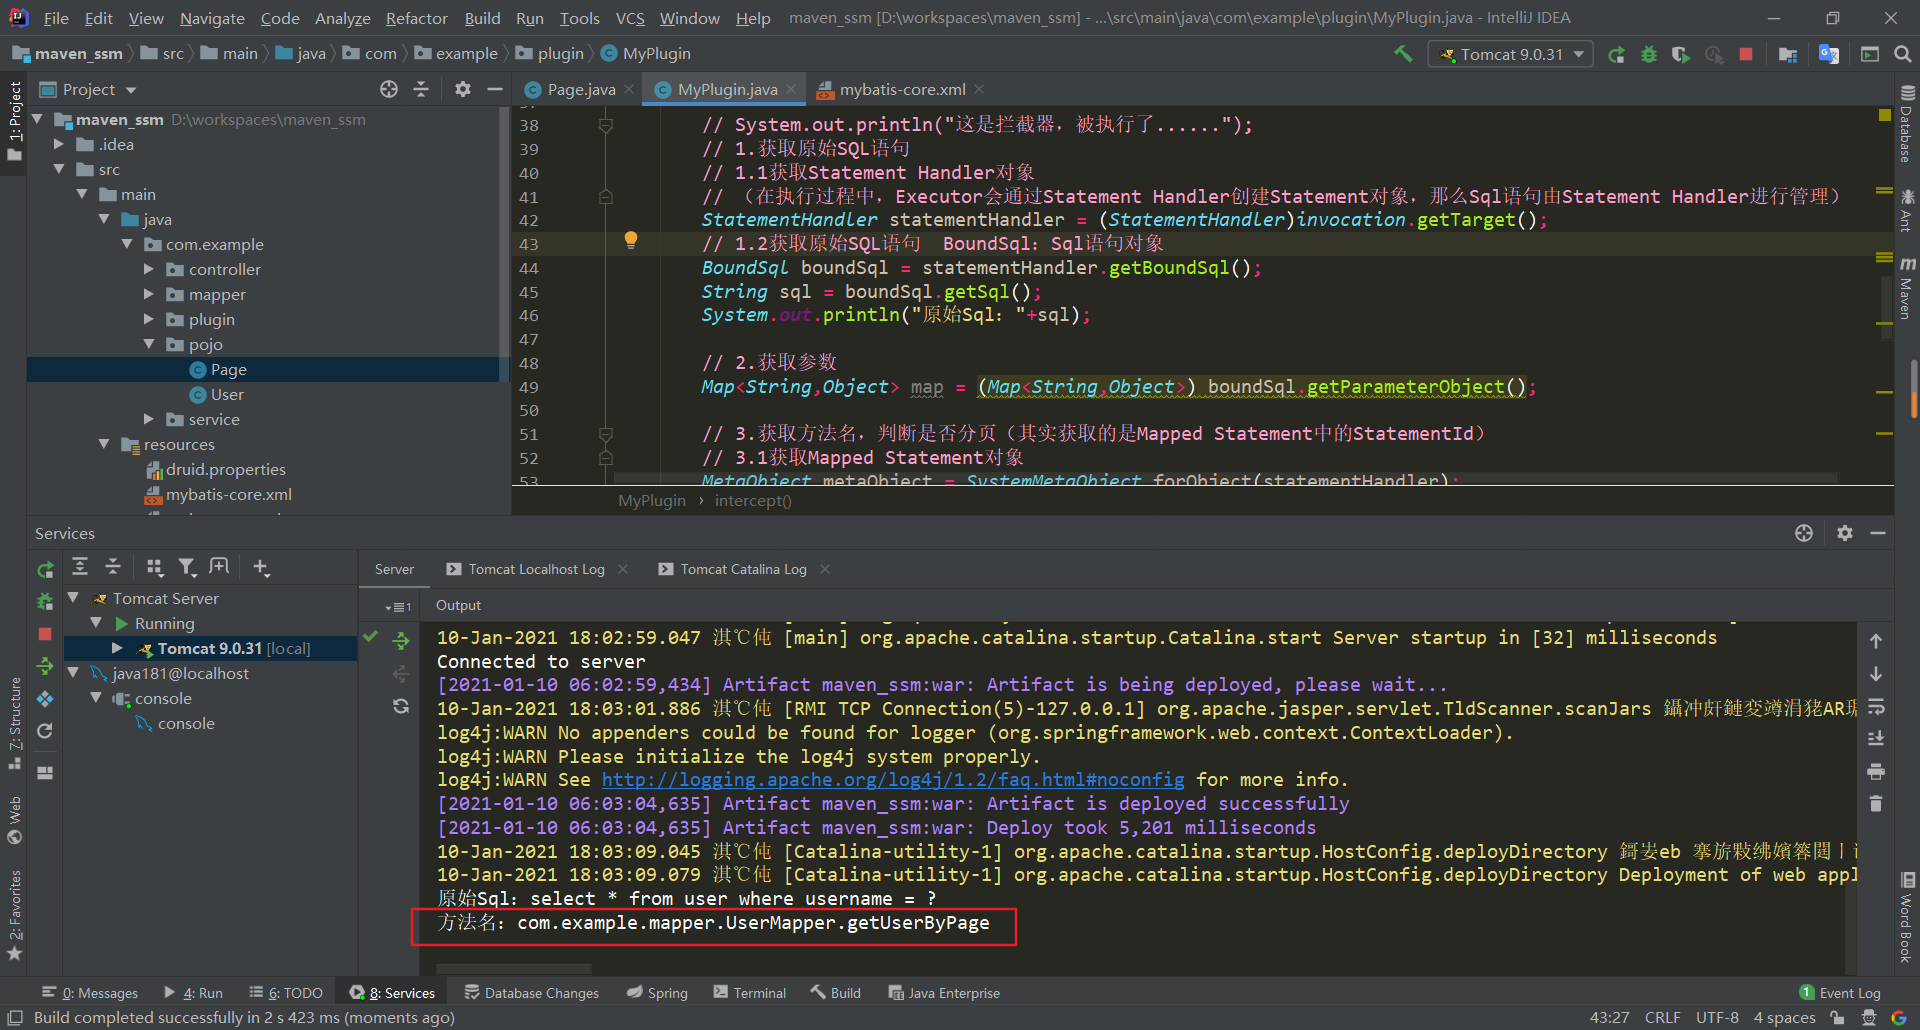This screenshot has width=1920, height=1030.
Task: Clear console output with the trash icon
Action: click(1876, 804)
